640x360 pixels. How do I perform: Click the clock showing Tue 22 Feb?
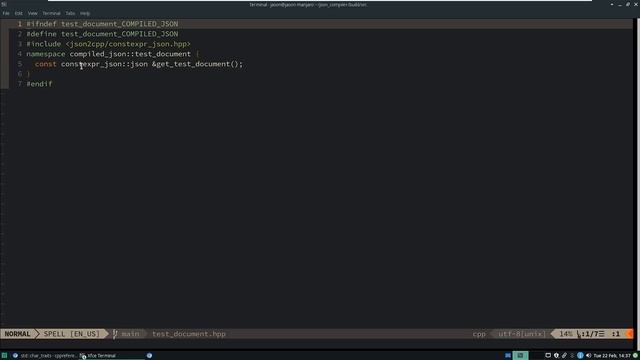click(612, 356)
